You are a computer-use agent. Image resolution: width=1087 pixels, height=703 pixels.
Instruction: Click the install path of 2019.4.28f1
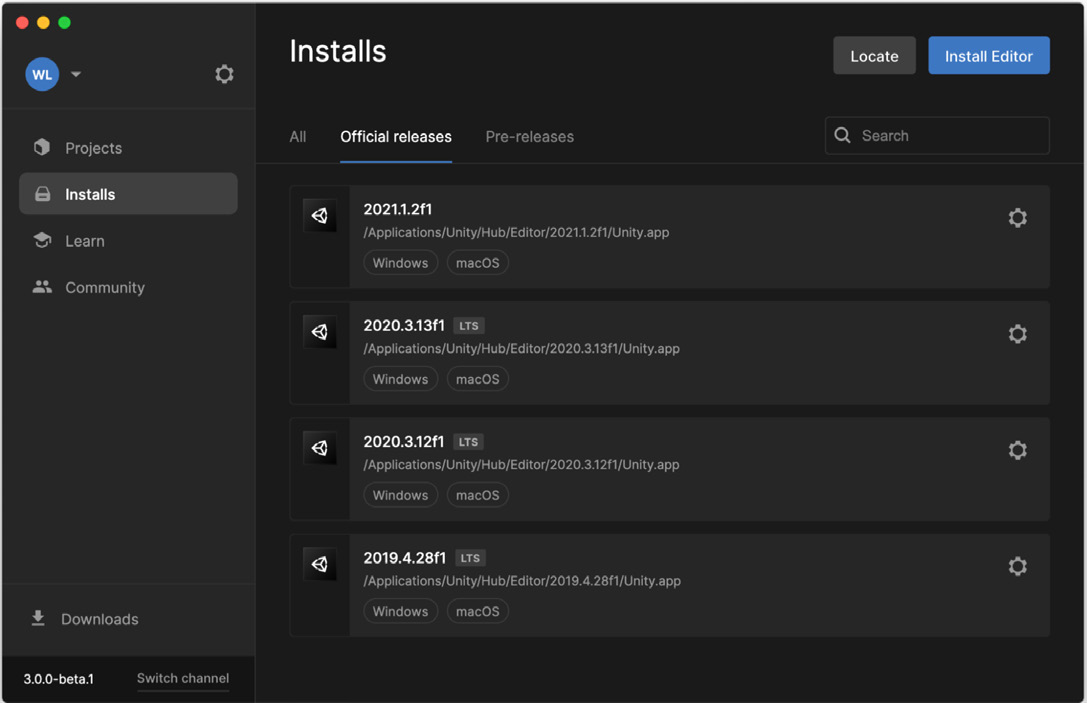coord(522,581)
